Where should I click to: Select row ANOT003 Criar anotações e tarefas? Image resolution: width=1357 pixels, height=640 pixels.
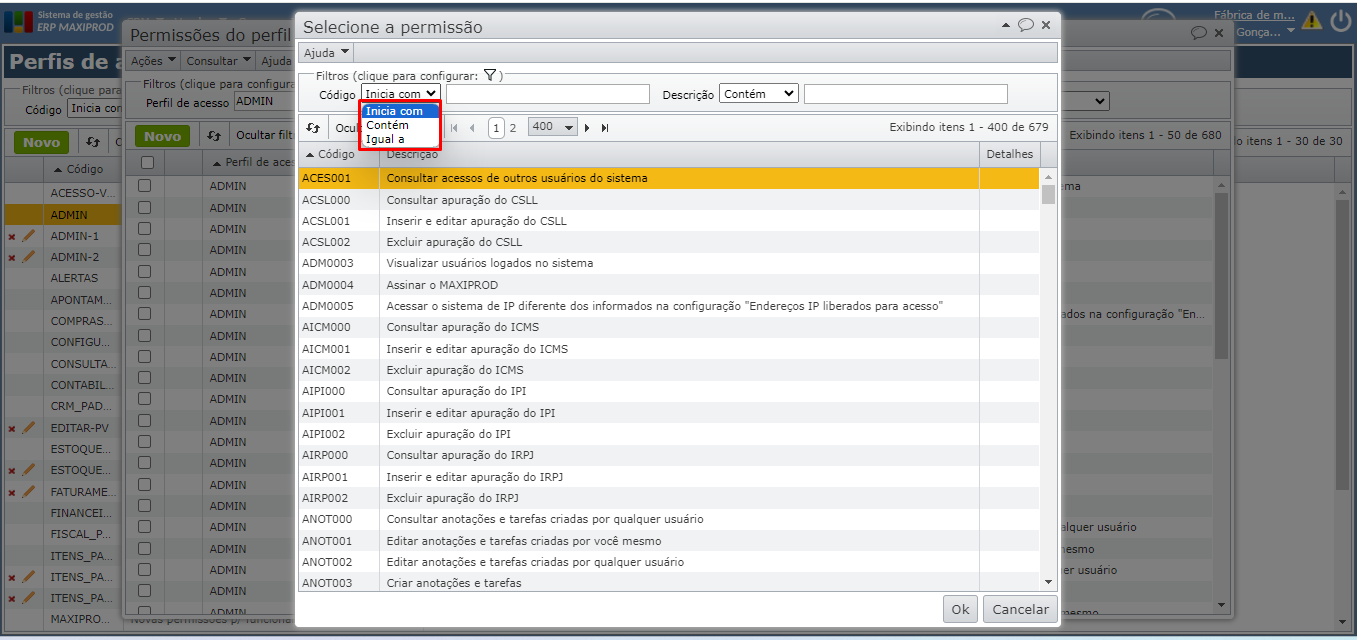669,582
